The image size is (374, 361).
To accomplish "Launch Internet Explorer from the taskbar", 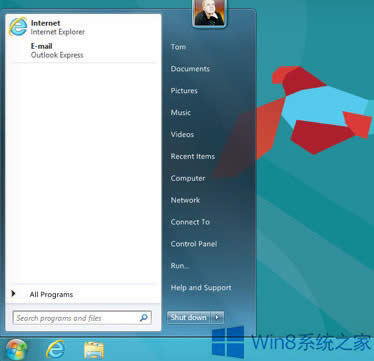I will click(x=55, y=349).
